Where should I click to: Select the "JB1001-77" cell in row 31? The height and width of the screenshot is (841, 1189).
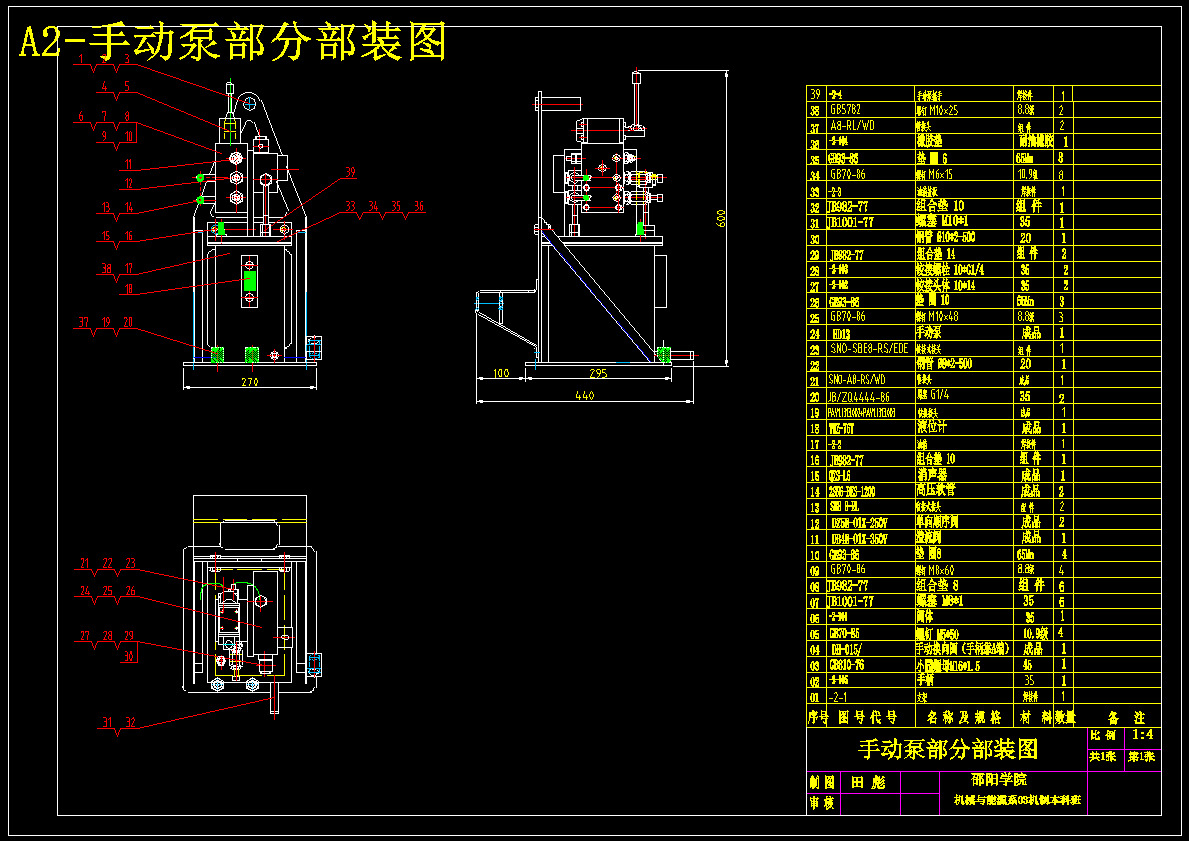click(x=852, y=222)
